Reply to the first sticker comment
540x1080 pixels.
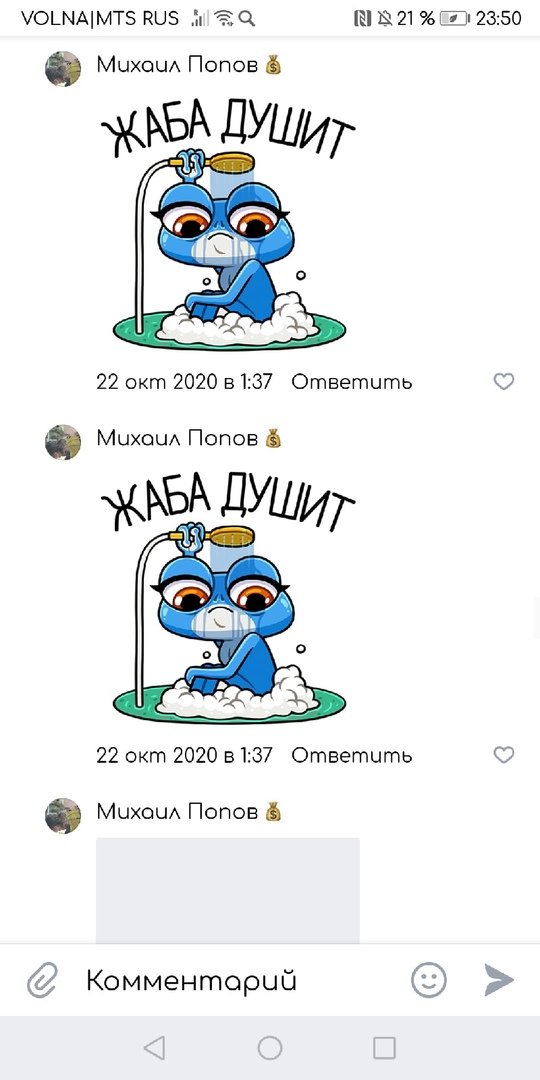coord(352,382)
